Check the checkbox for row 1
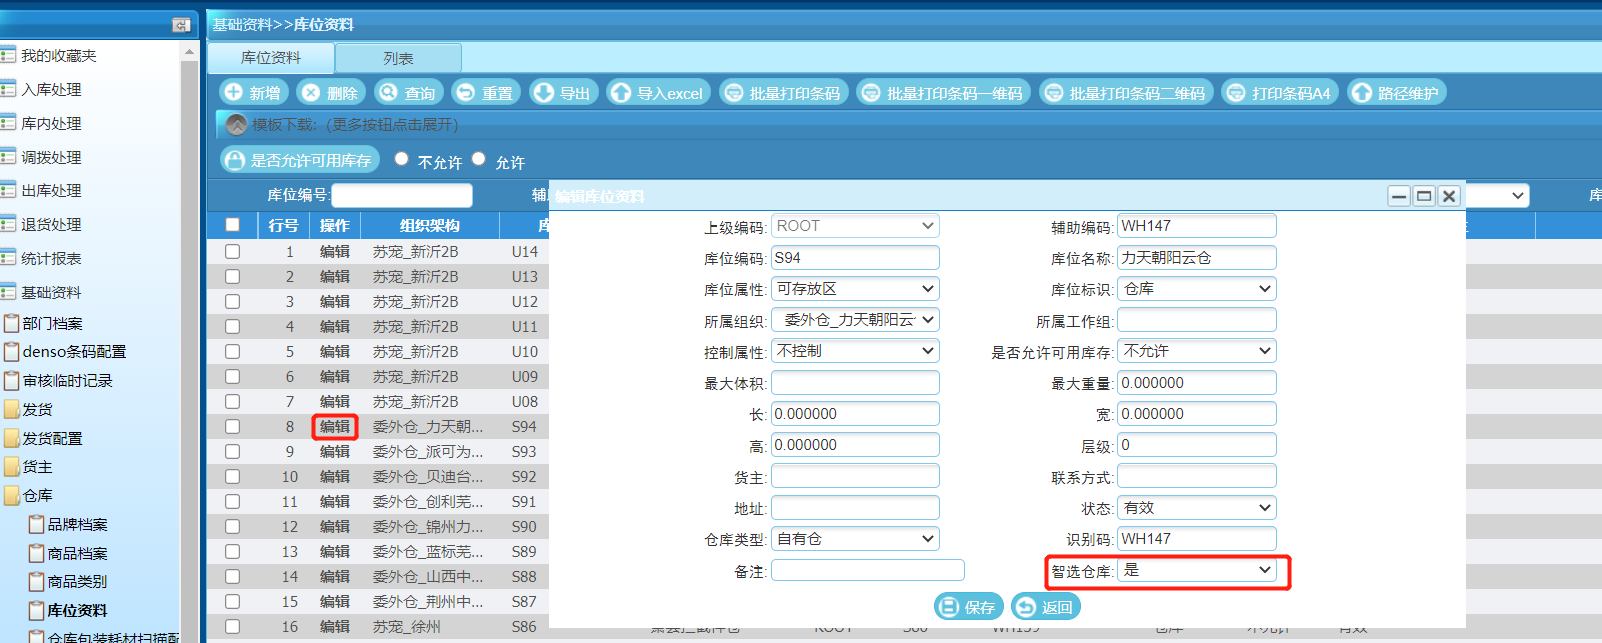The height and width of the screenshot is (643, 1602). 233,251
